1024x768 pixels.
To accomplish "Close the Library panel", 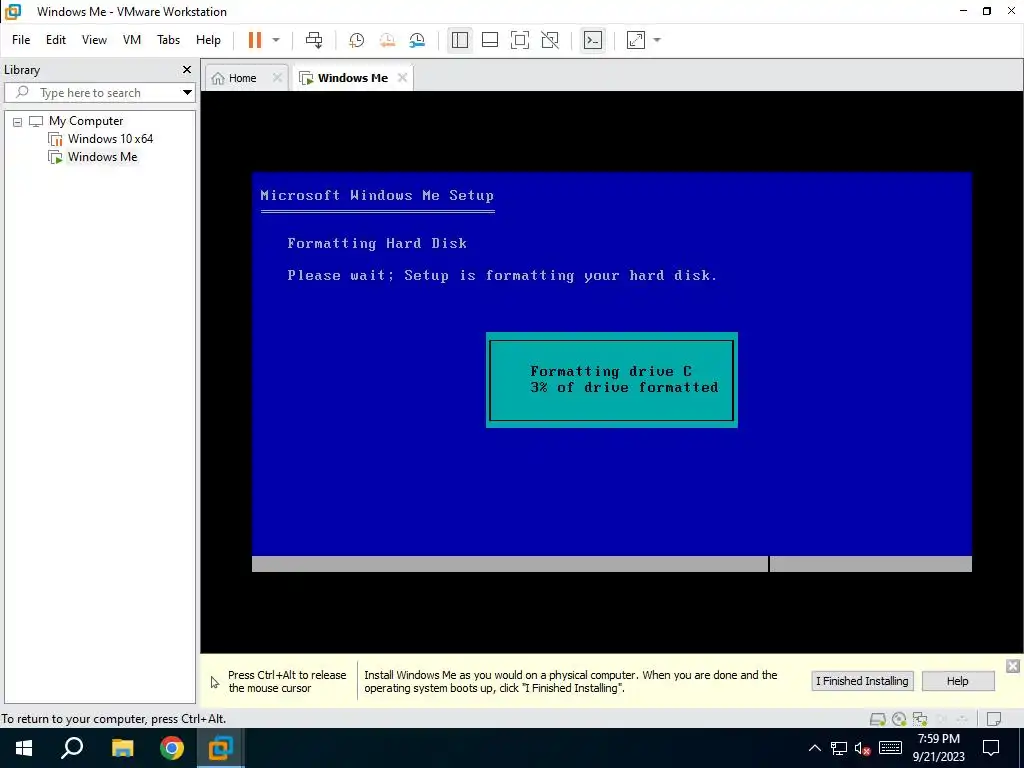I will point(187,69).
